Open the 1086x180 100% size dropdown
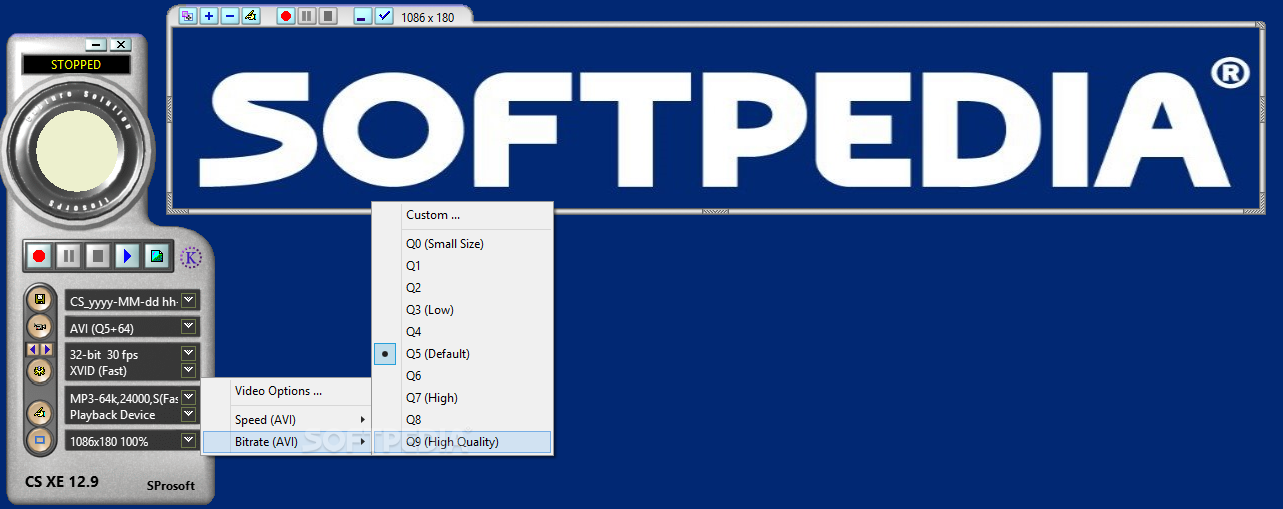Screen dimensions: 1283x509 coord(188,440)
